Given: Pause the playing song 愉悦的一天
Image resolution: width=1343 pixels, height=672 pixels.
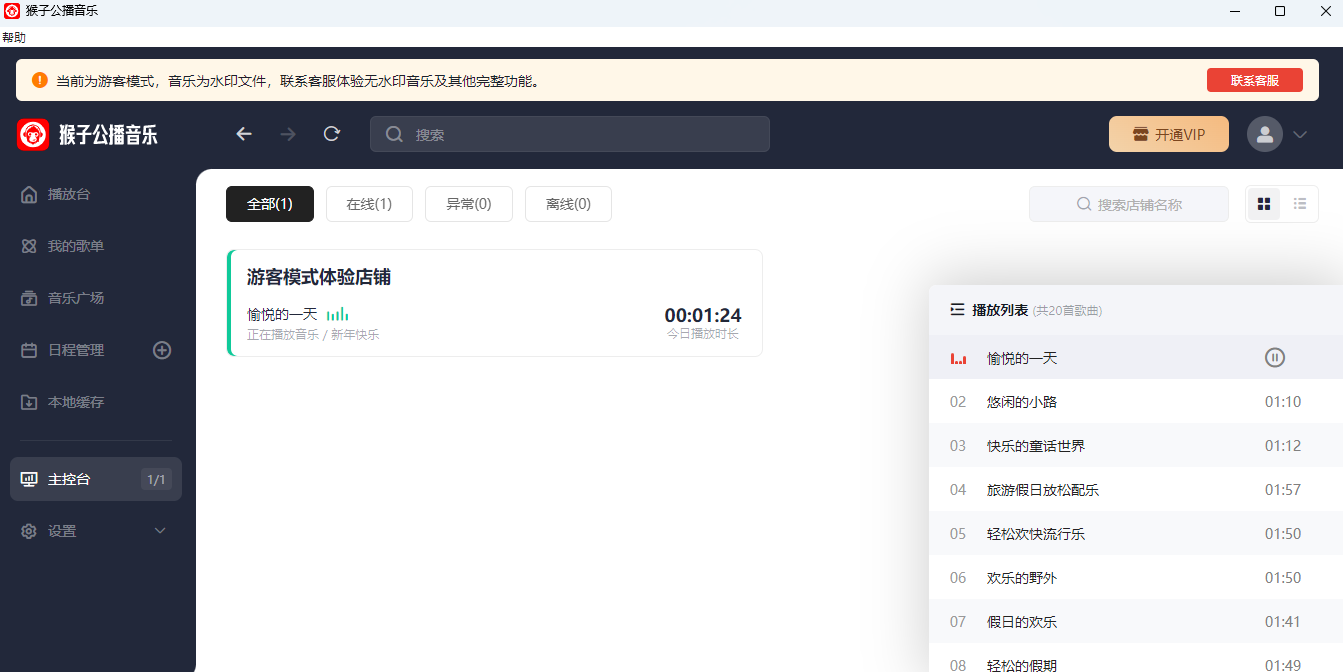Looking at the screenshot, I should (1275, 357).
